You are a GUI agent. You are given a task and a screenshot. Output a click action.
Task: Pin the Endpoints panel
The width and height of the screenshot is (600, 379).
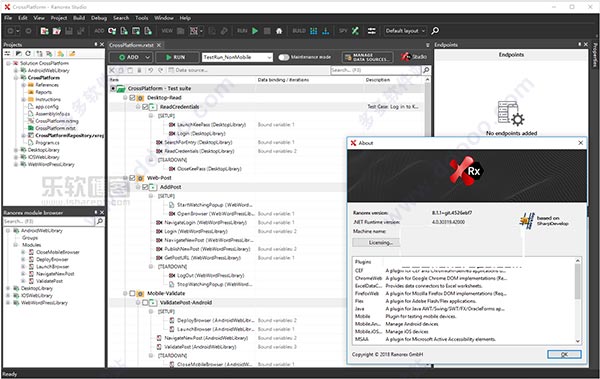click(x=580, y=44)
